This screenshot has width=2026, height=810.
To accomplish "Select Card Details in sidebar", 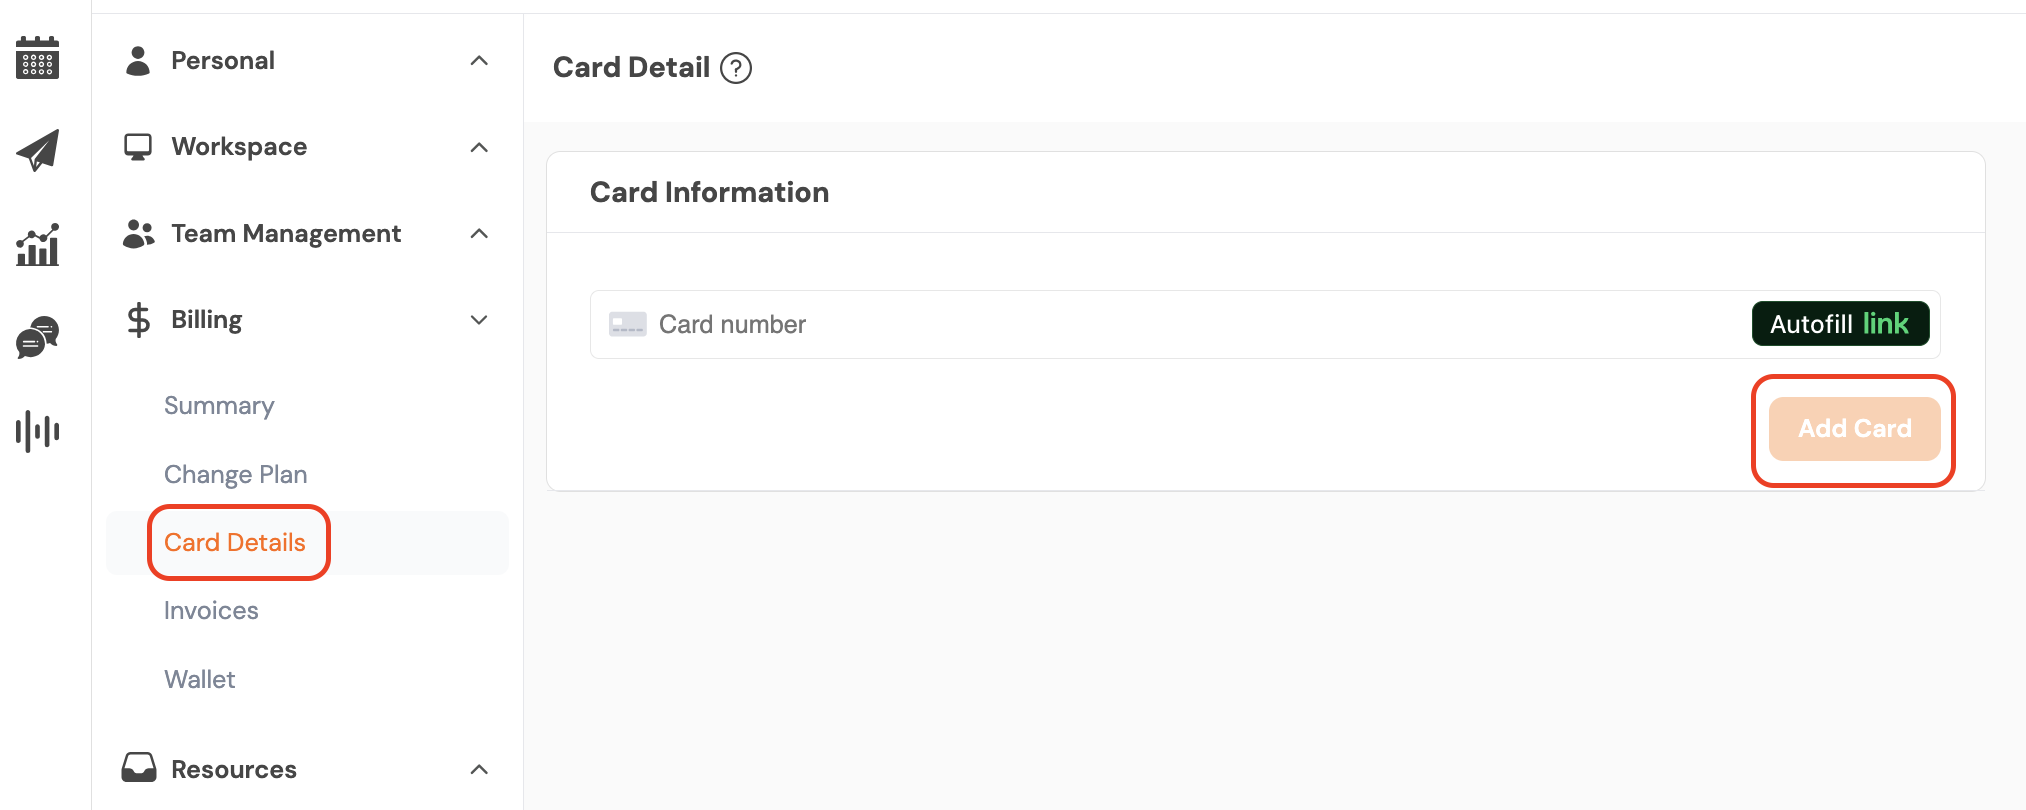I will [x=235, y=542].
